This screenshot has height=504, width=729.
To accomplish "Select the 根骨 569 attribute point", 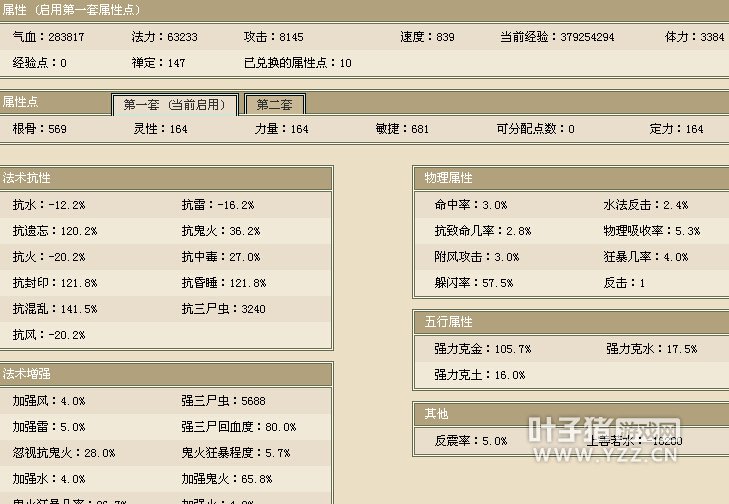I will point(40,129).
